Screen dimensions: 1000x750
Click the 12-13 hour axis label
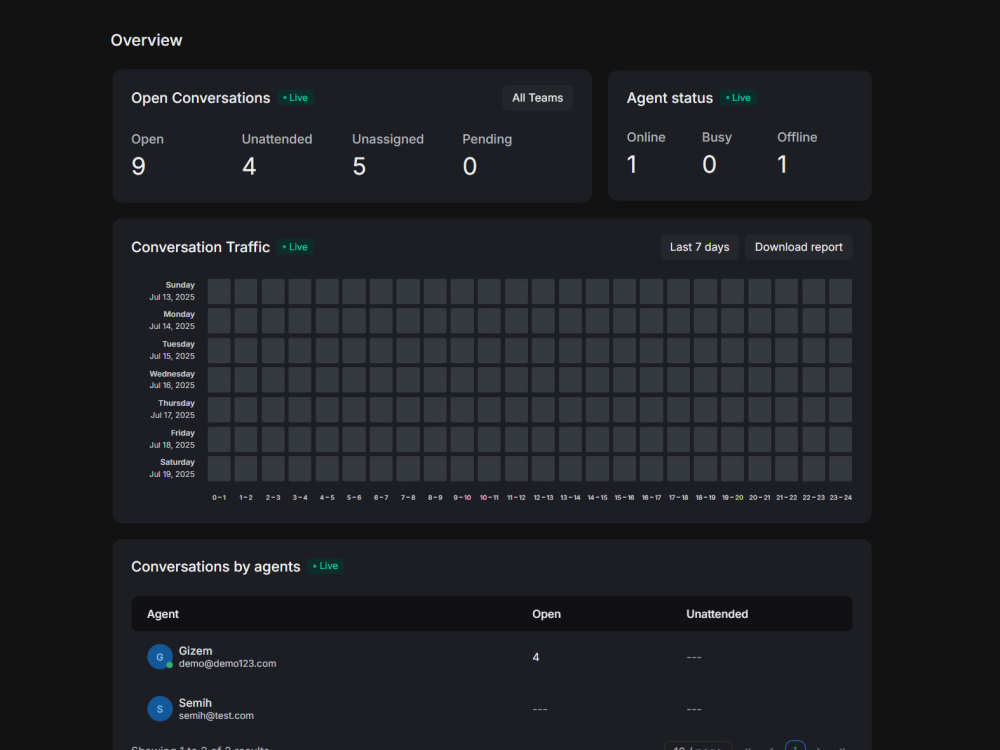(543, 497)
